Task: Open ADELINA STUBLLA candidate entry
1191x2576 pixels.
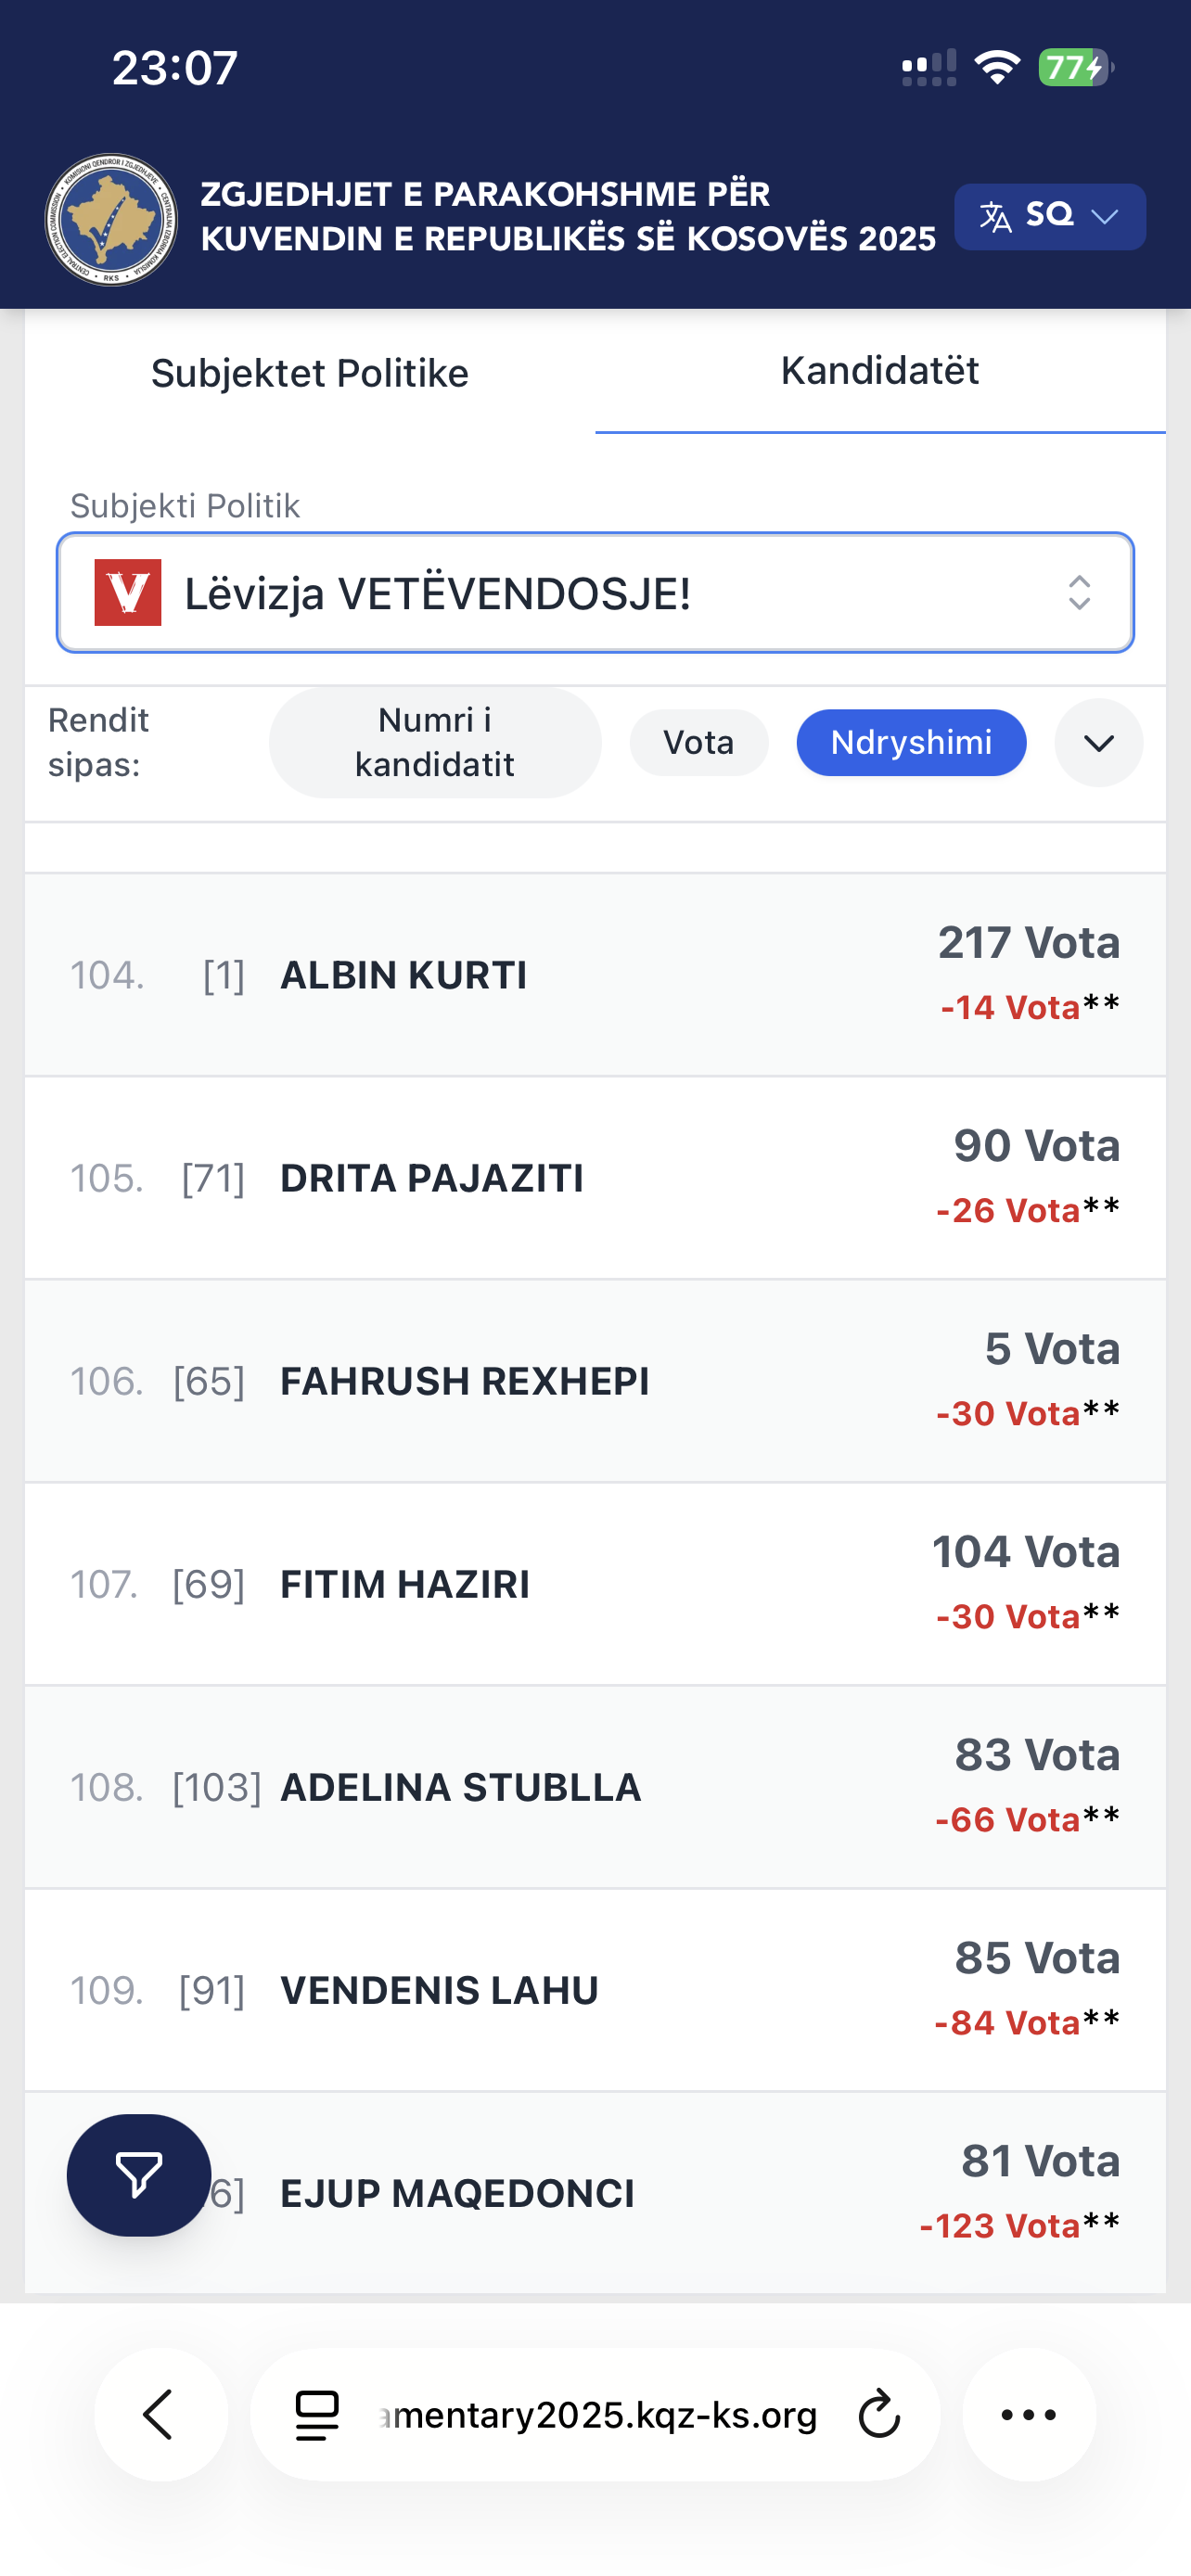Action: tap(595, 1787)
